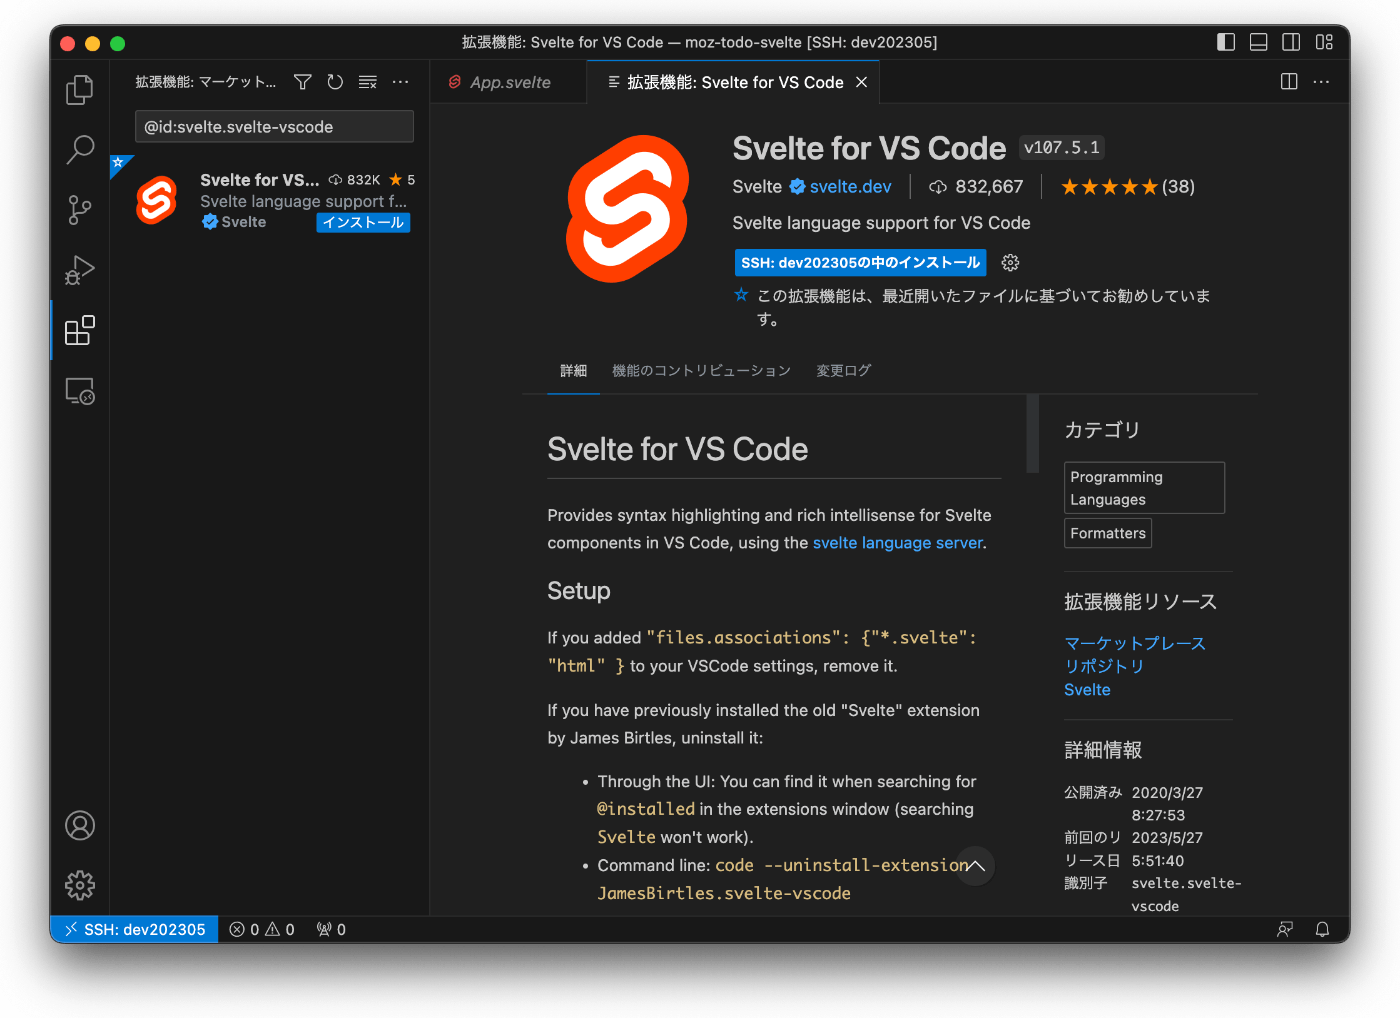Screen dimensions: 1400x1018
Task: Open Run and Debug view
Action: [x=80, y=270]
